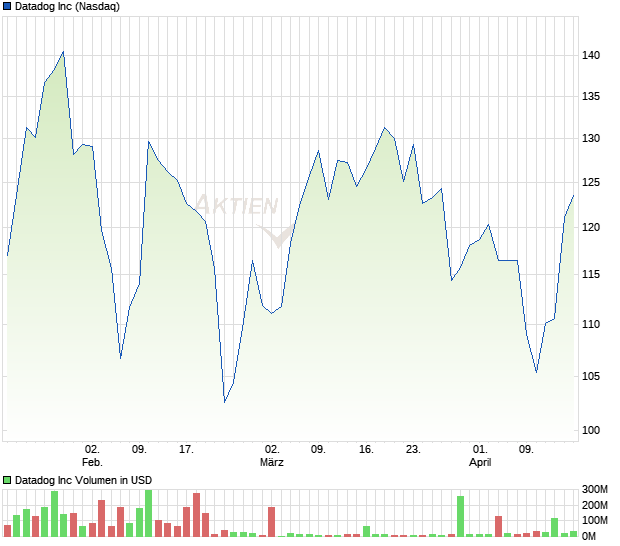Click the 'Datadog Inc (Nasdaq)' chart title
The height and width of the screenshot is (546, 620).
67,6
